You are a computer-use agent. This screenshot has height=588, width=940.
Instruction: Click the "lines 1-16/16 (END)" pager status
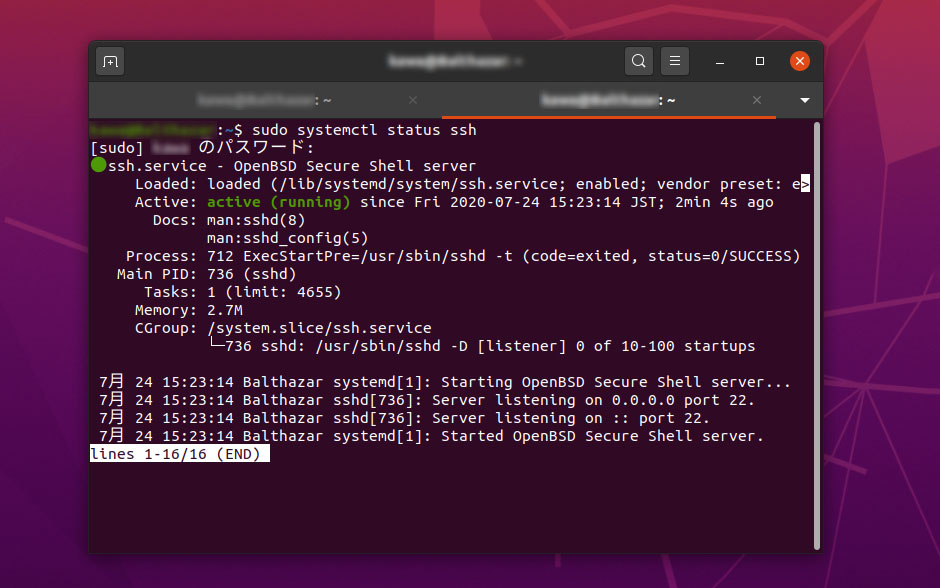(x=179, y=454)
